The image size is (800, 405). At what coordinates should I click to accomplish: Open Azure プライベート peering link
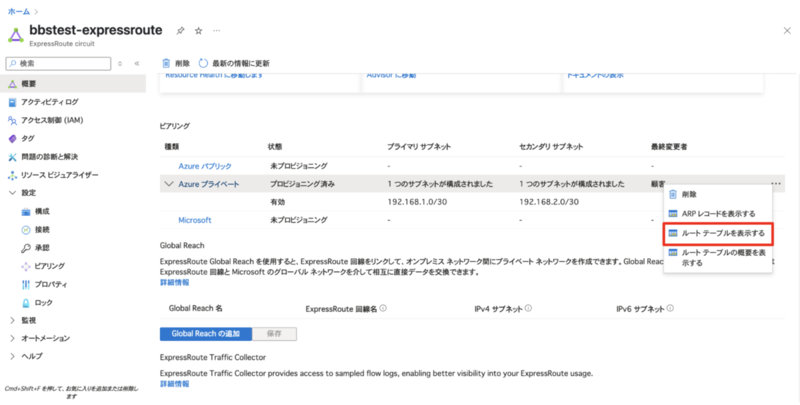[209, 184]
